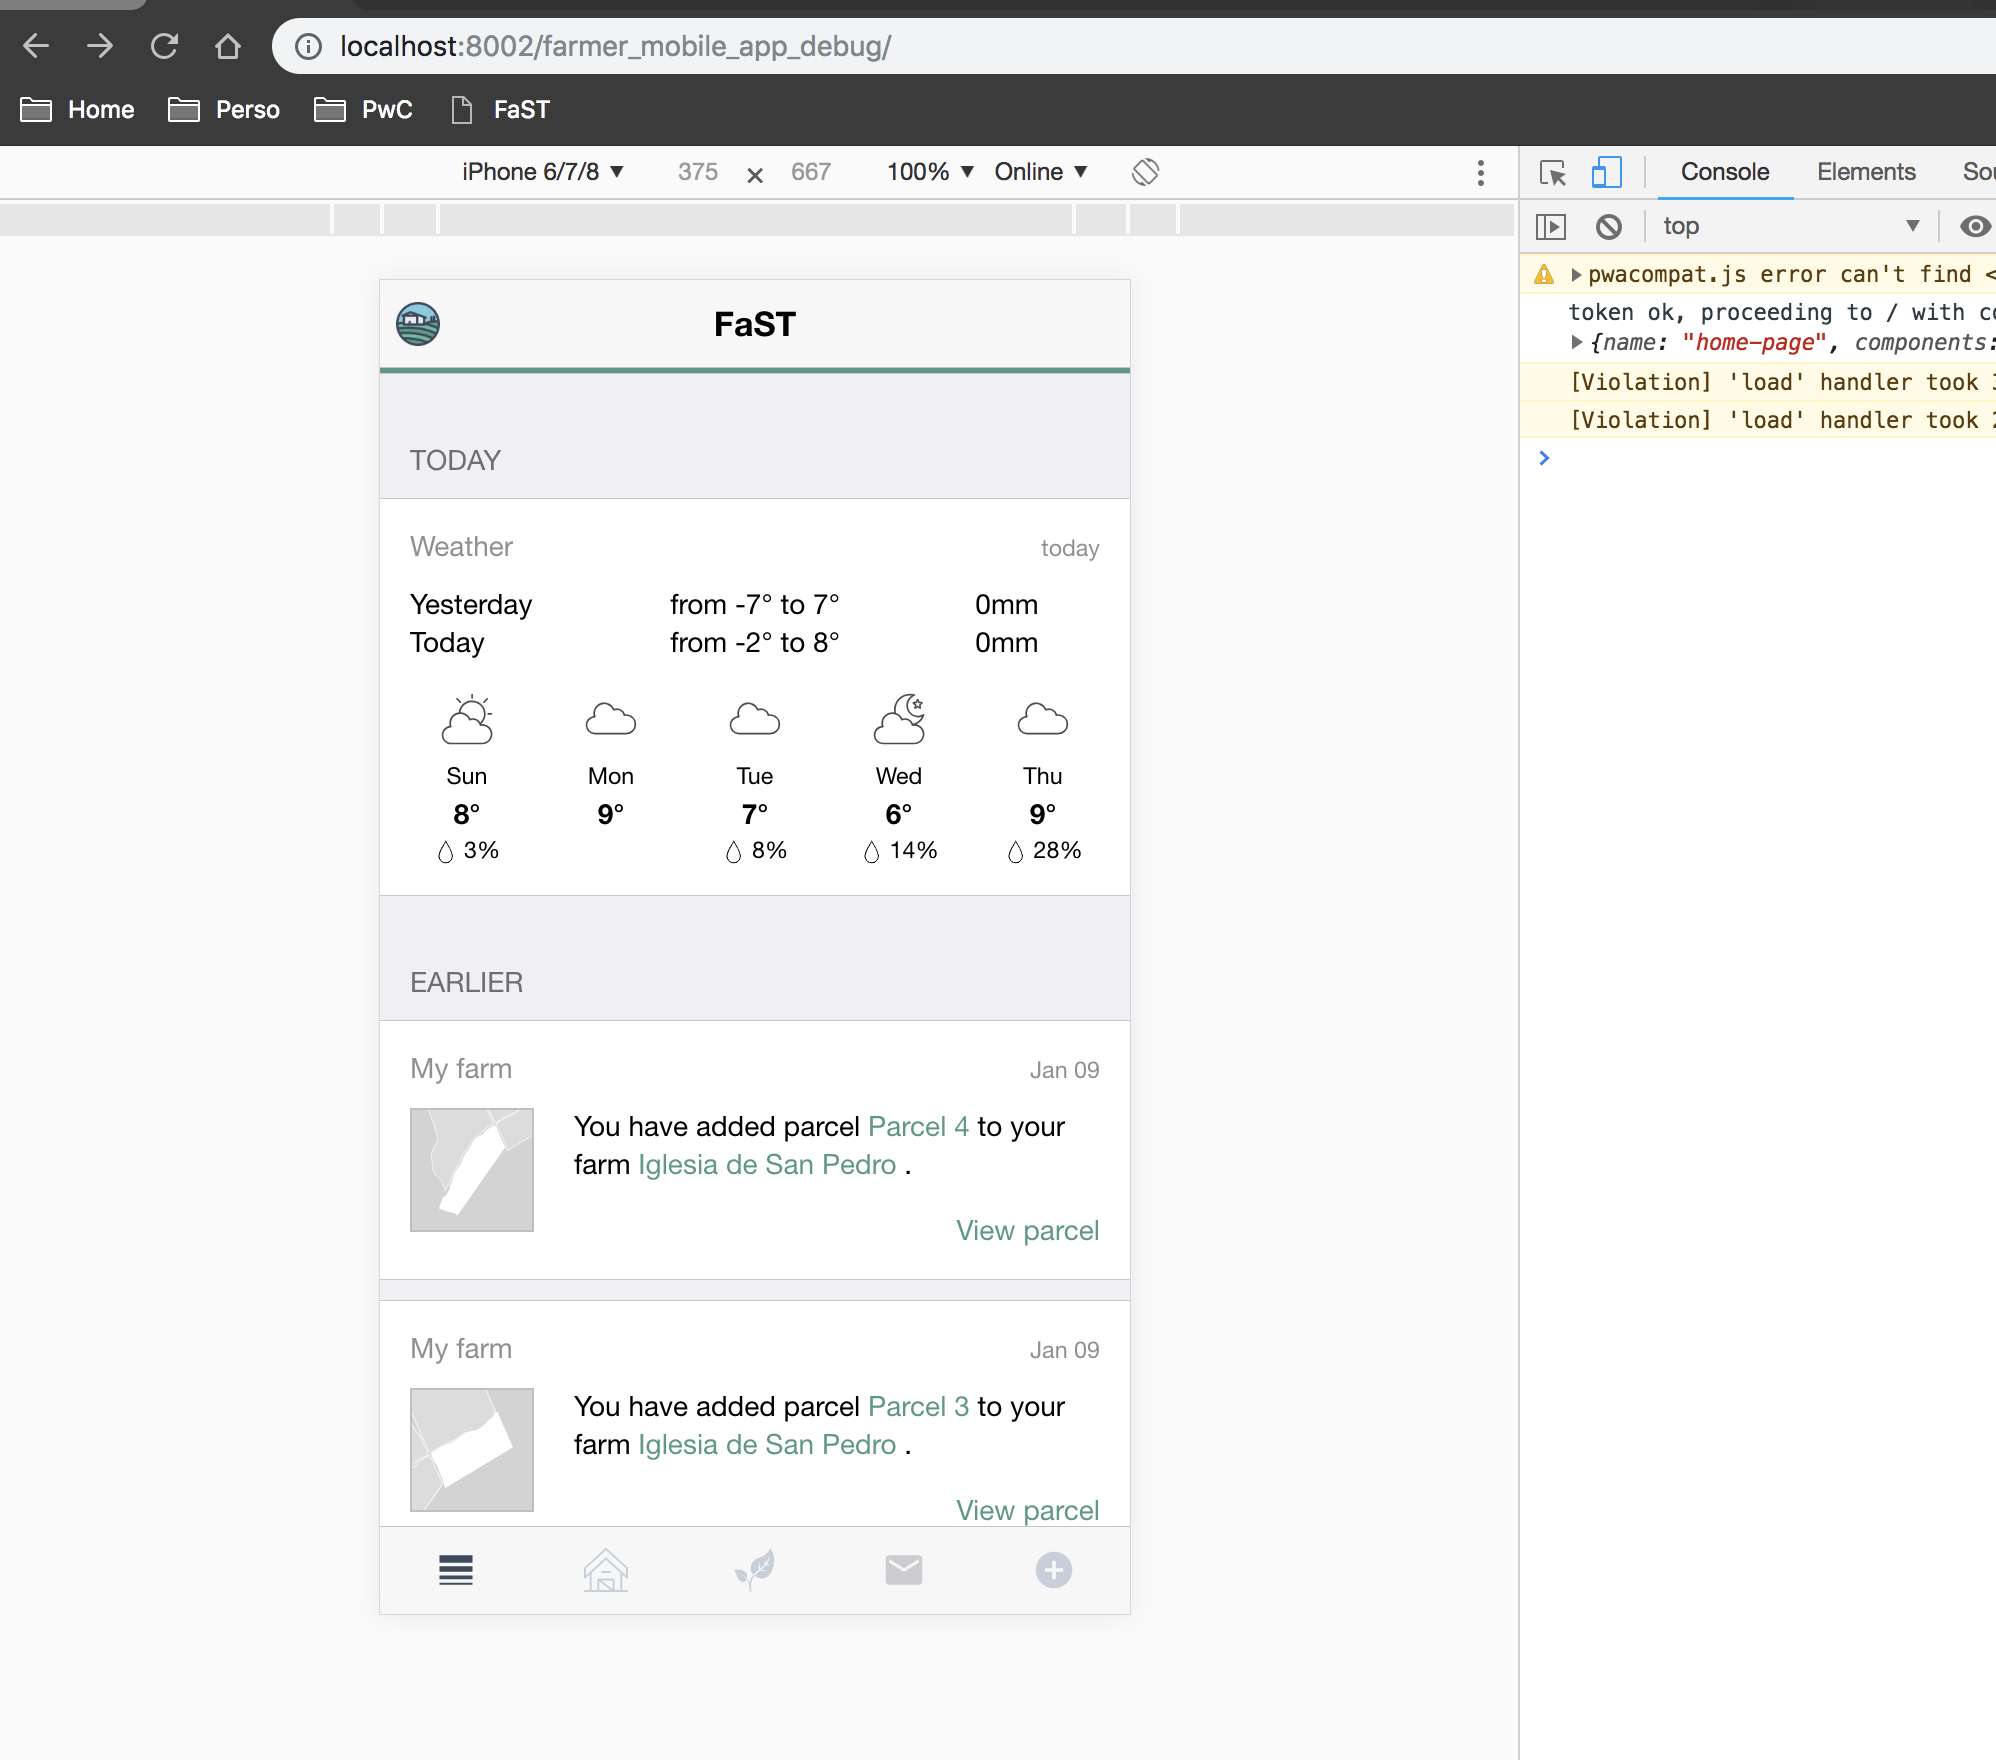Select the feed list tab icon
Image resolution: width=1996 pixels, height=1760 pixels.
456,1570
